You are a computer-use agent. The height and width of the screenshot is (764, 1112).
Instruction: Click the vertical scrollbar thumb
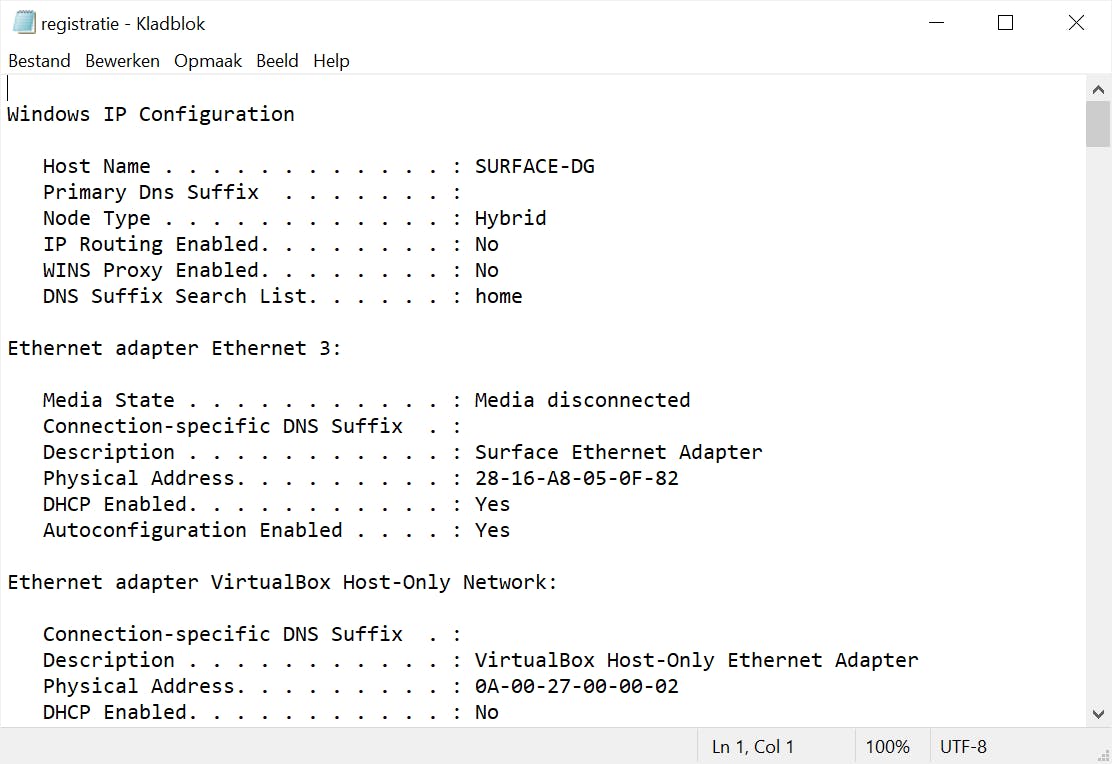(x=1098, y=124)
